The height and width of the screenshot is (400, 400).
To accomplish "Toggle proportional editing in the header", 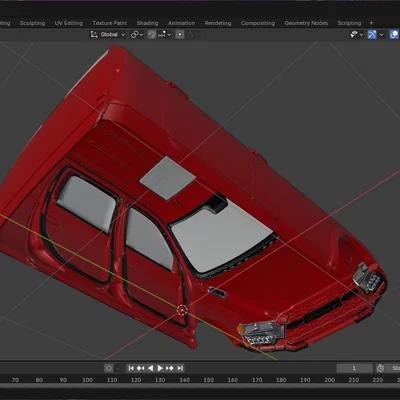I will click(180, 34).
